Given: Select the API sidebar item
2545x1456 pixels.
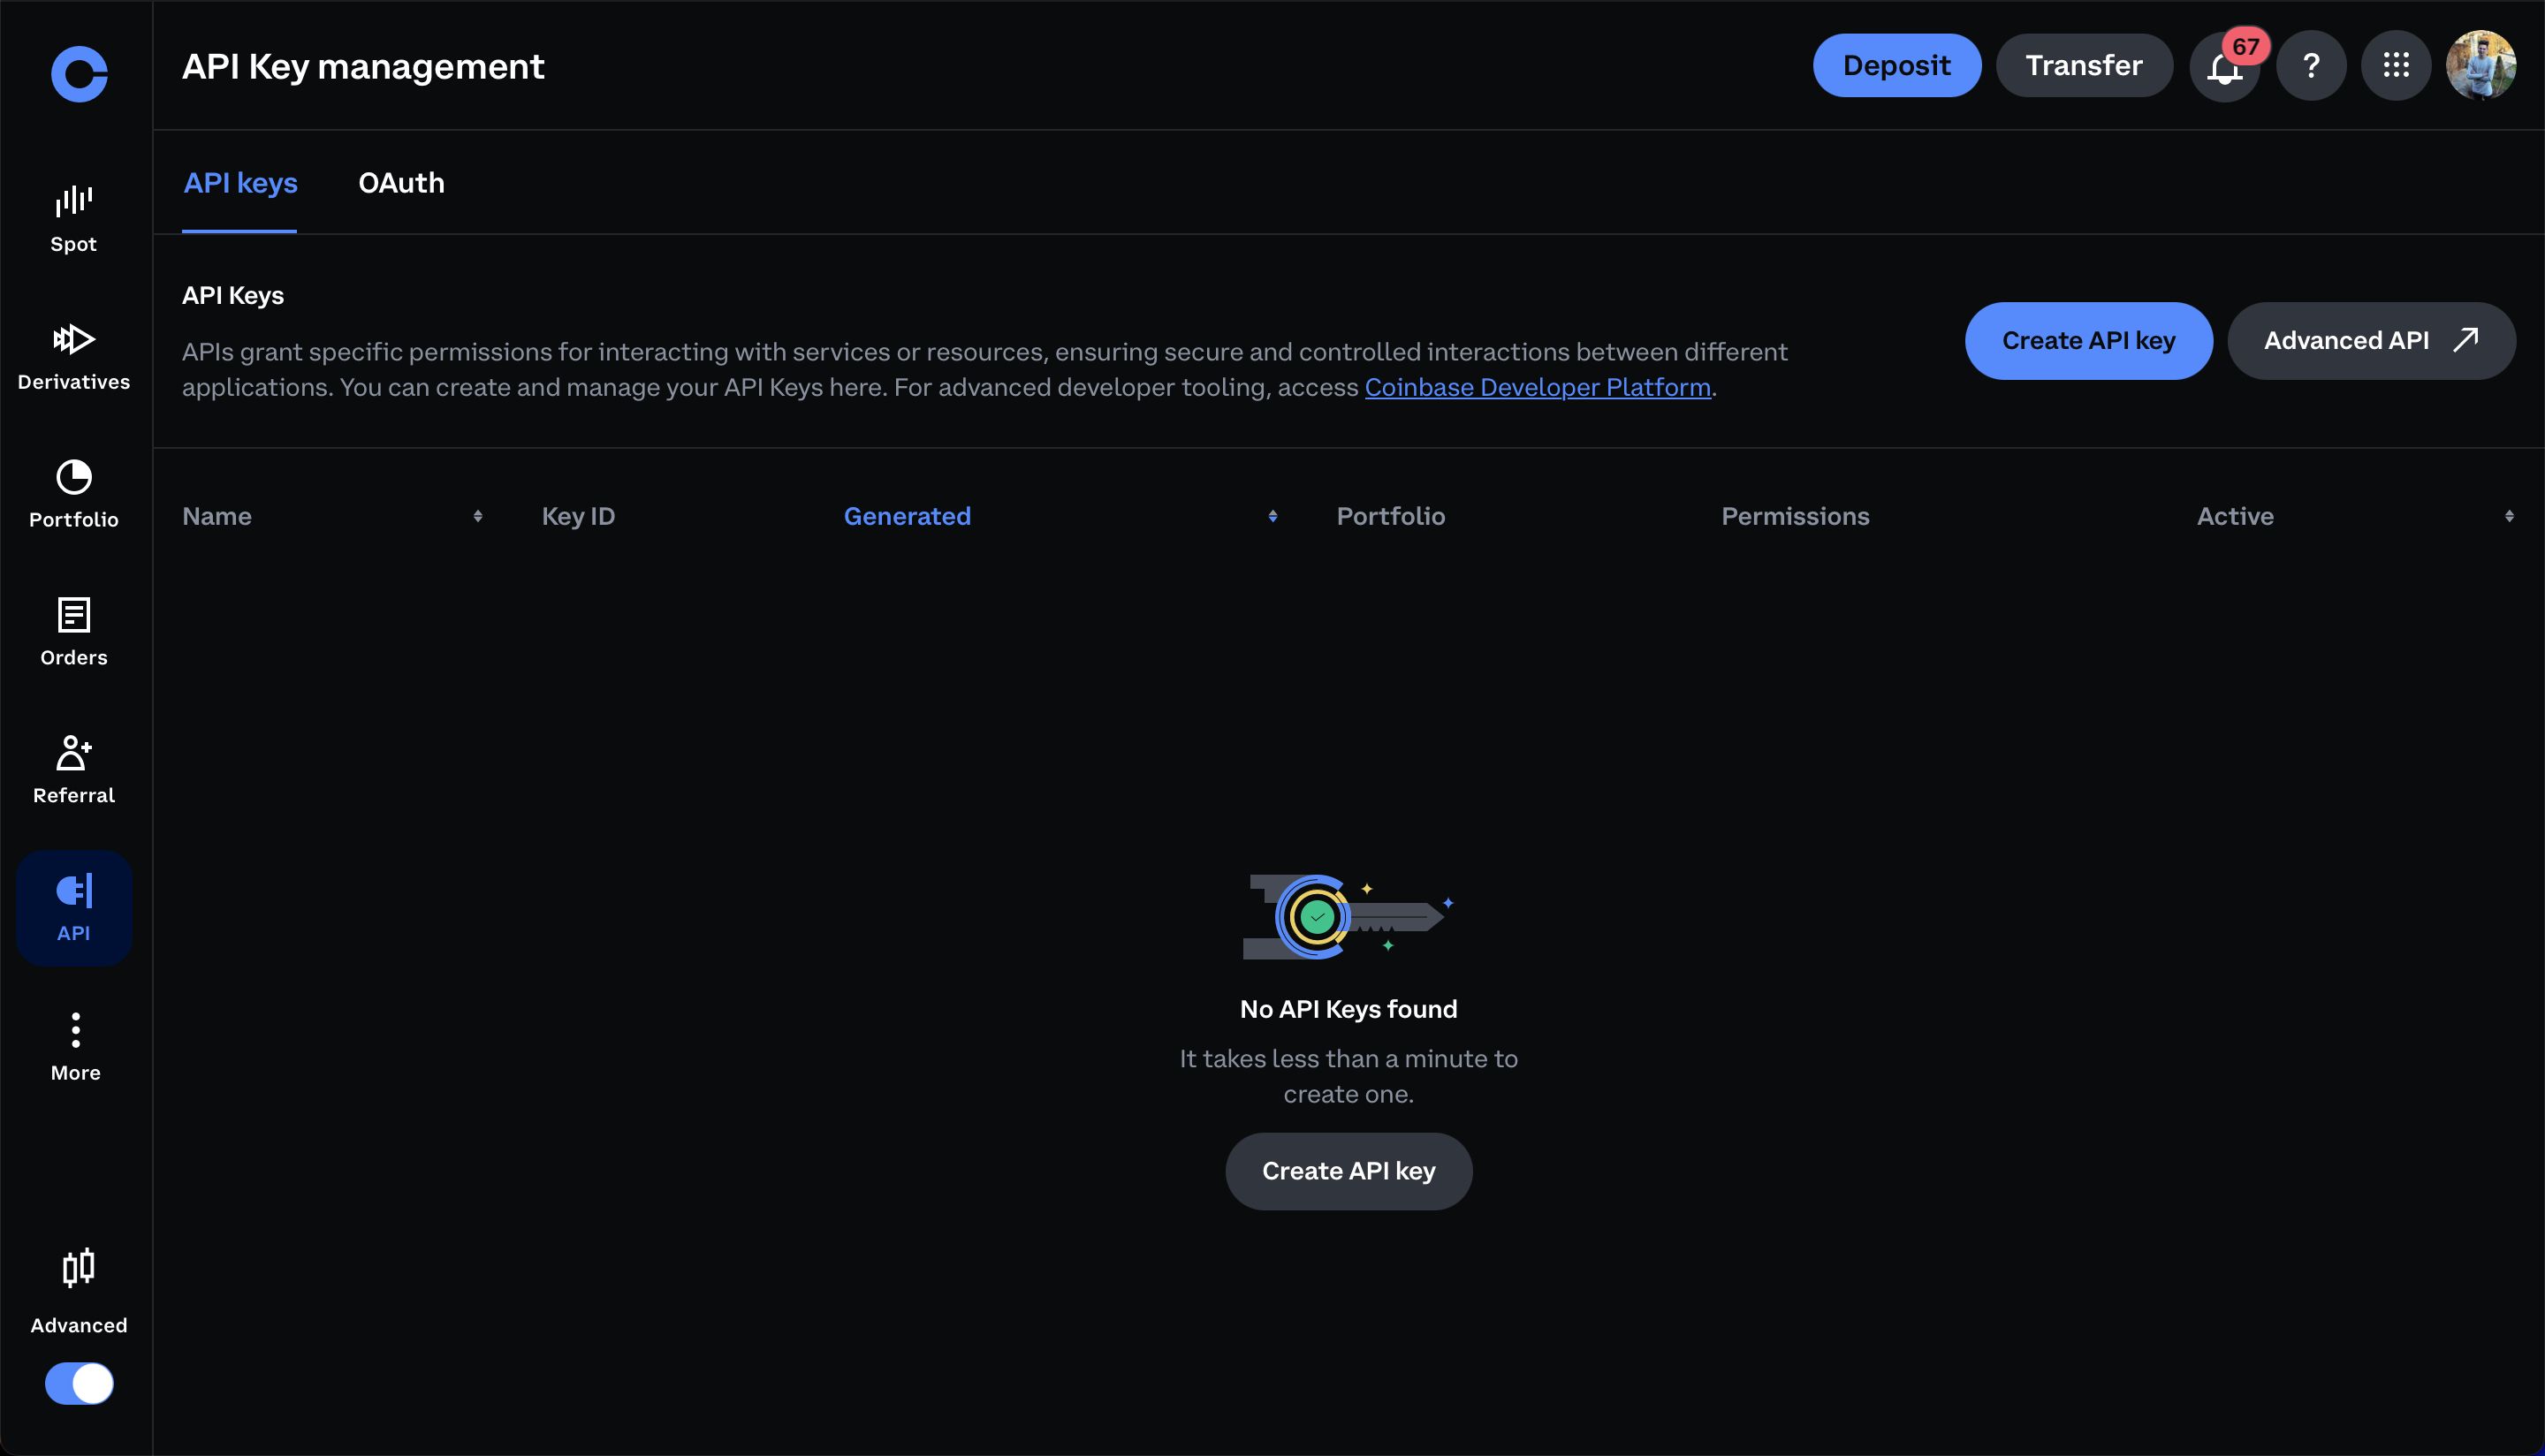Looking at the screenshot, I should click(x=74, y=908).
